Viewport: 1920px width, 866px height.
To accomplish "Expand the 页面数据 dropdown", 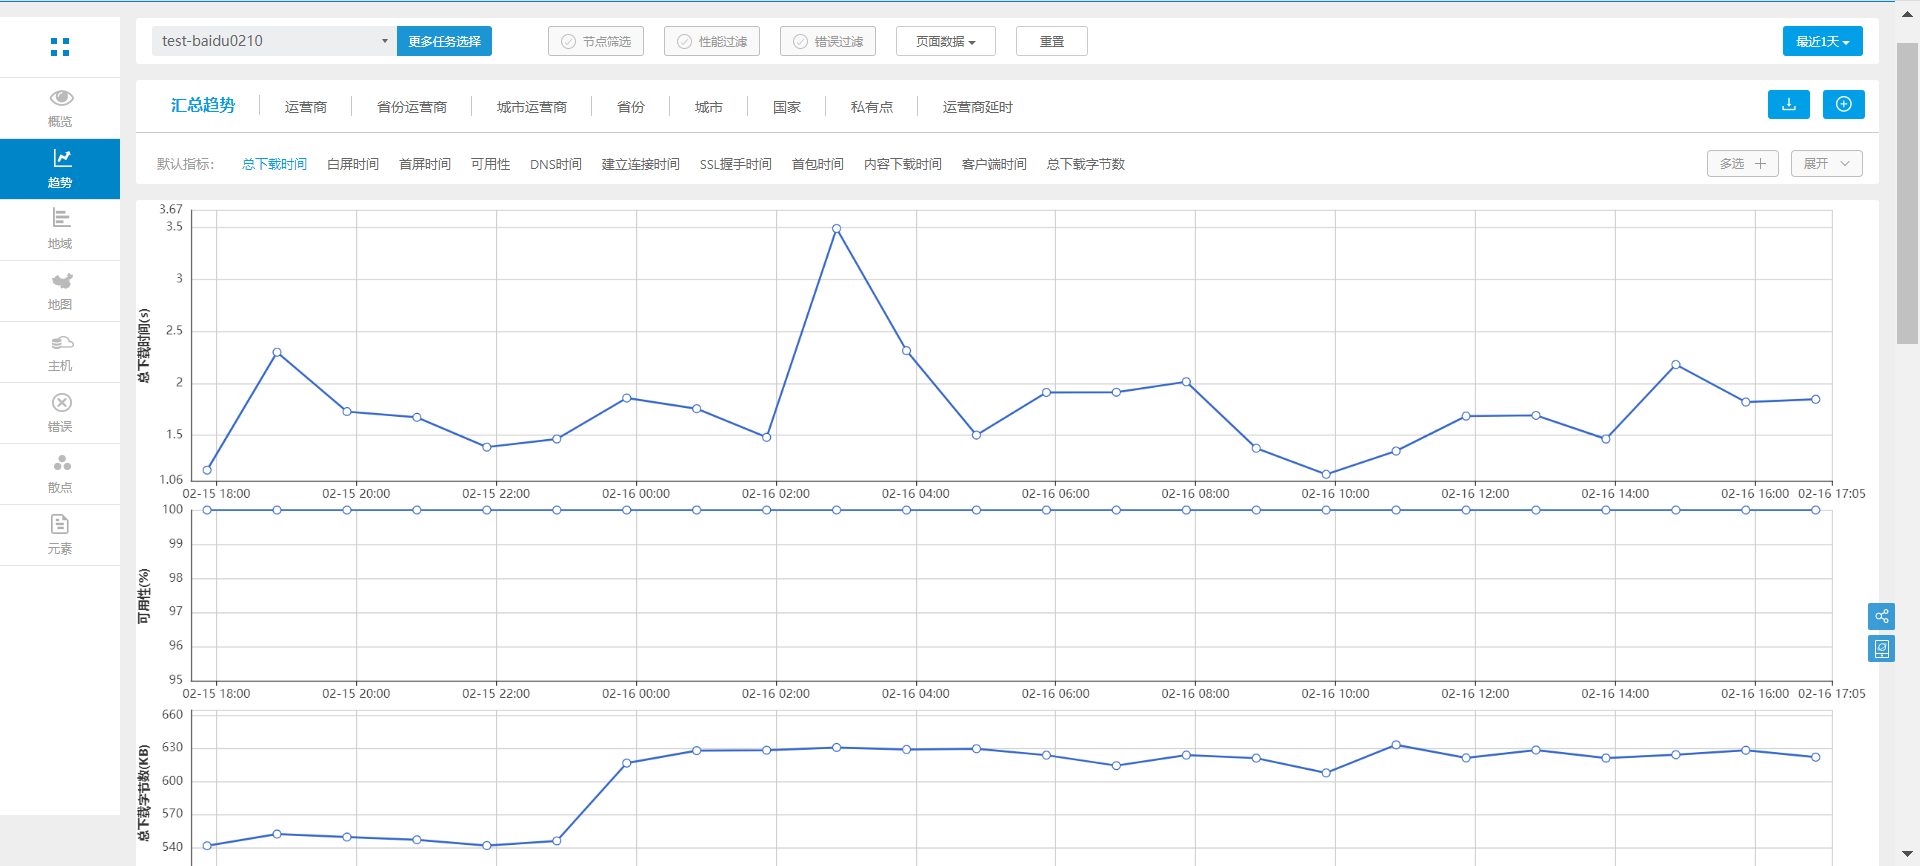I will (x=945, y=42).
